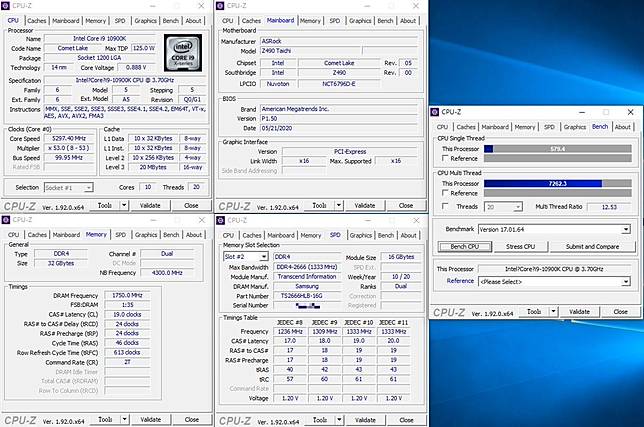The height and width of the screenshot is (427, 644).
Task: Click the Core Speed 5297.40 MHz field
Action: 69,138
